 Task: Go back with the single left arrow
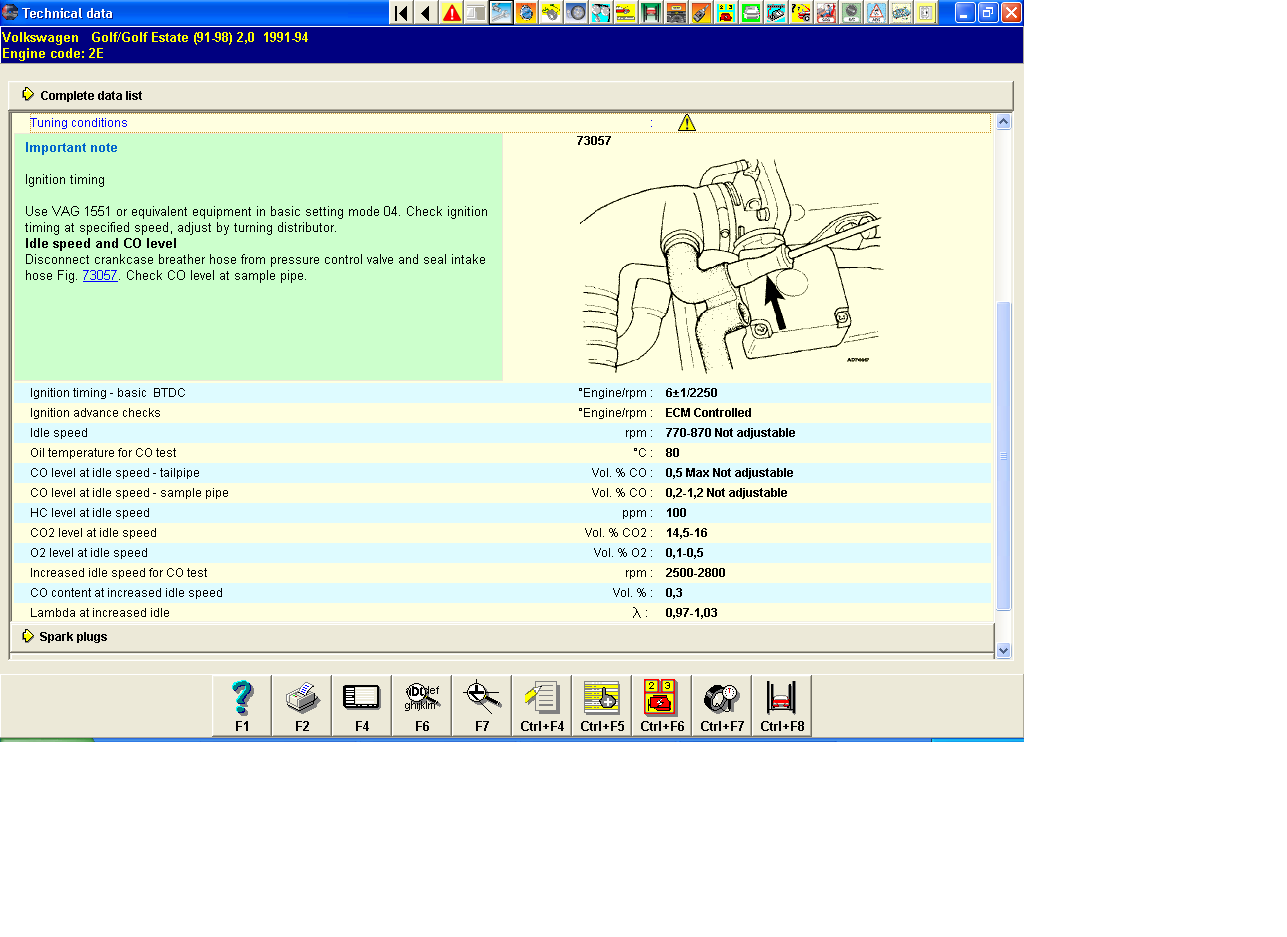tap(426, 13)
